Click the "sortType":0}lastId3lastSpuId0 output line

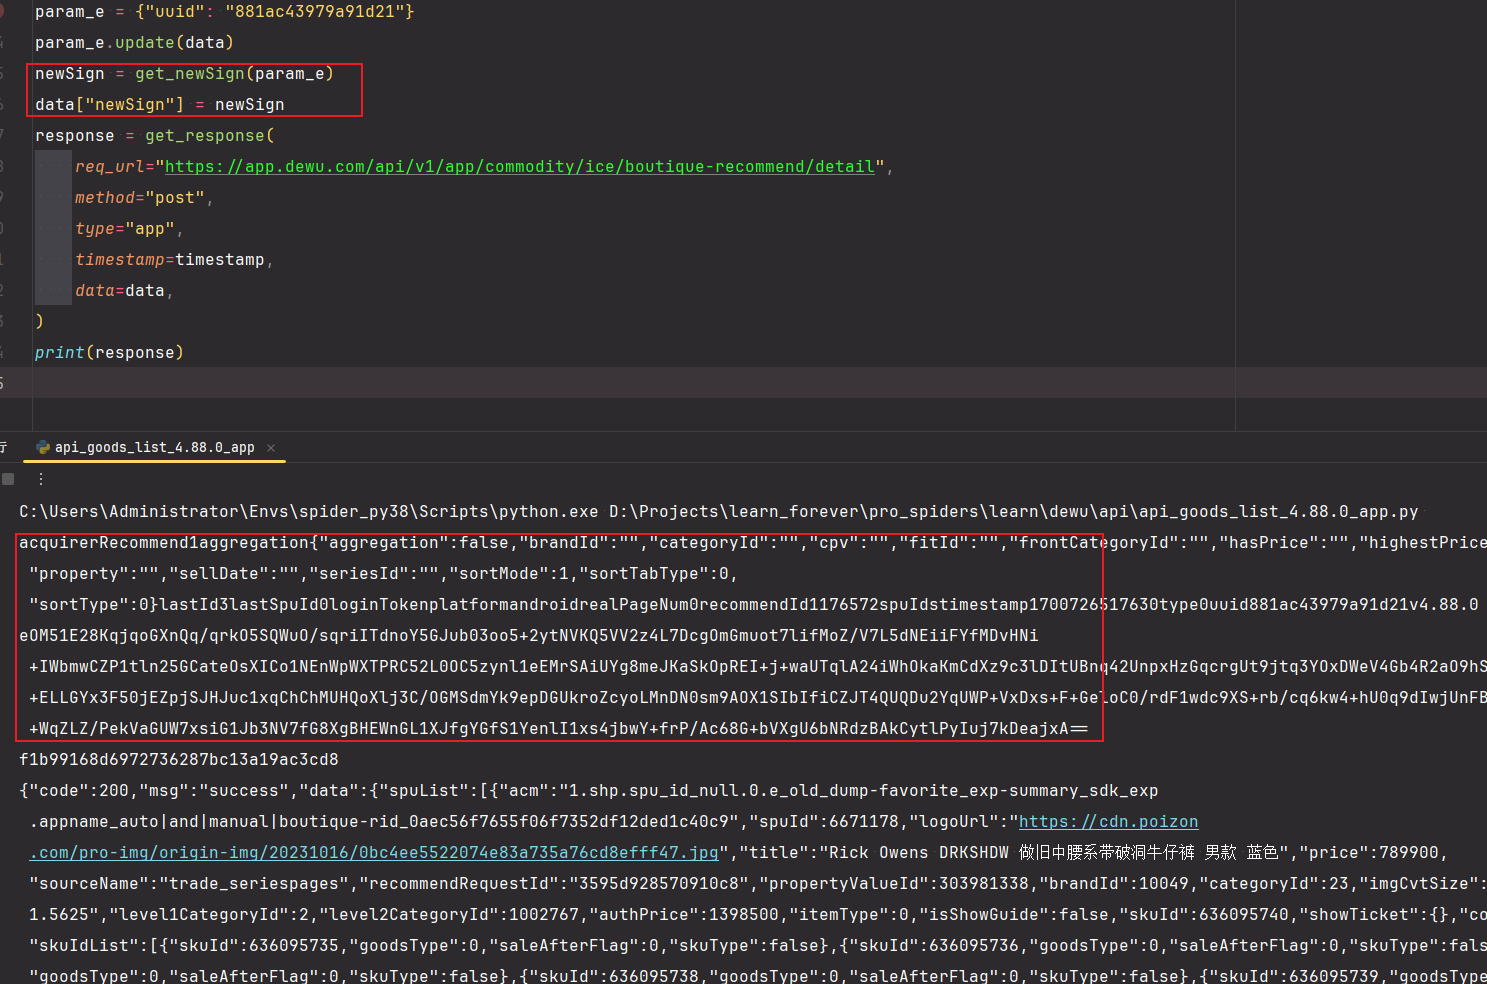754,605
